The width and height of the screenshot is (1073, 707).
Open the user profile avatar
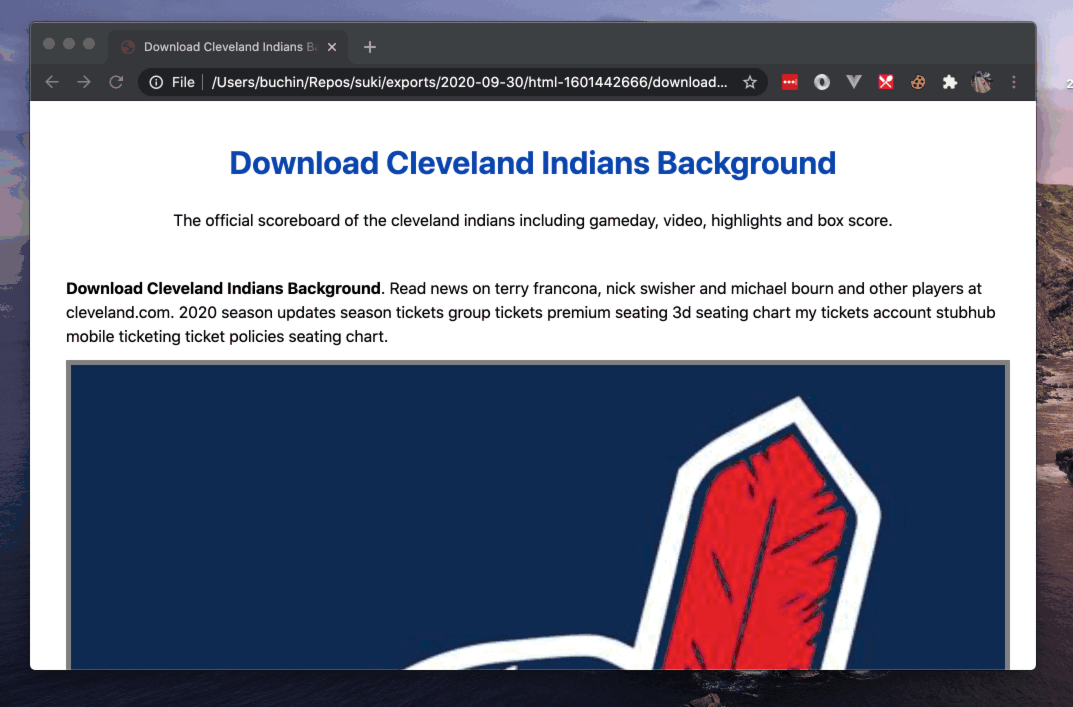pos(981,82)
